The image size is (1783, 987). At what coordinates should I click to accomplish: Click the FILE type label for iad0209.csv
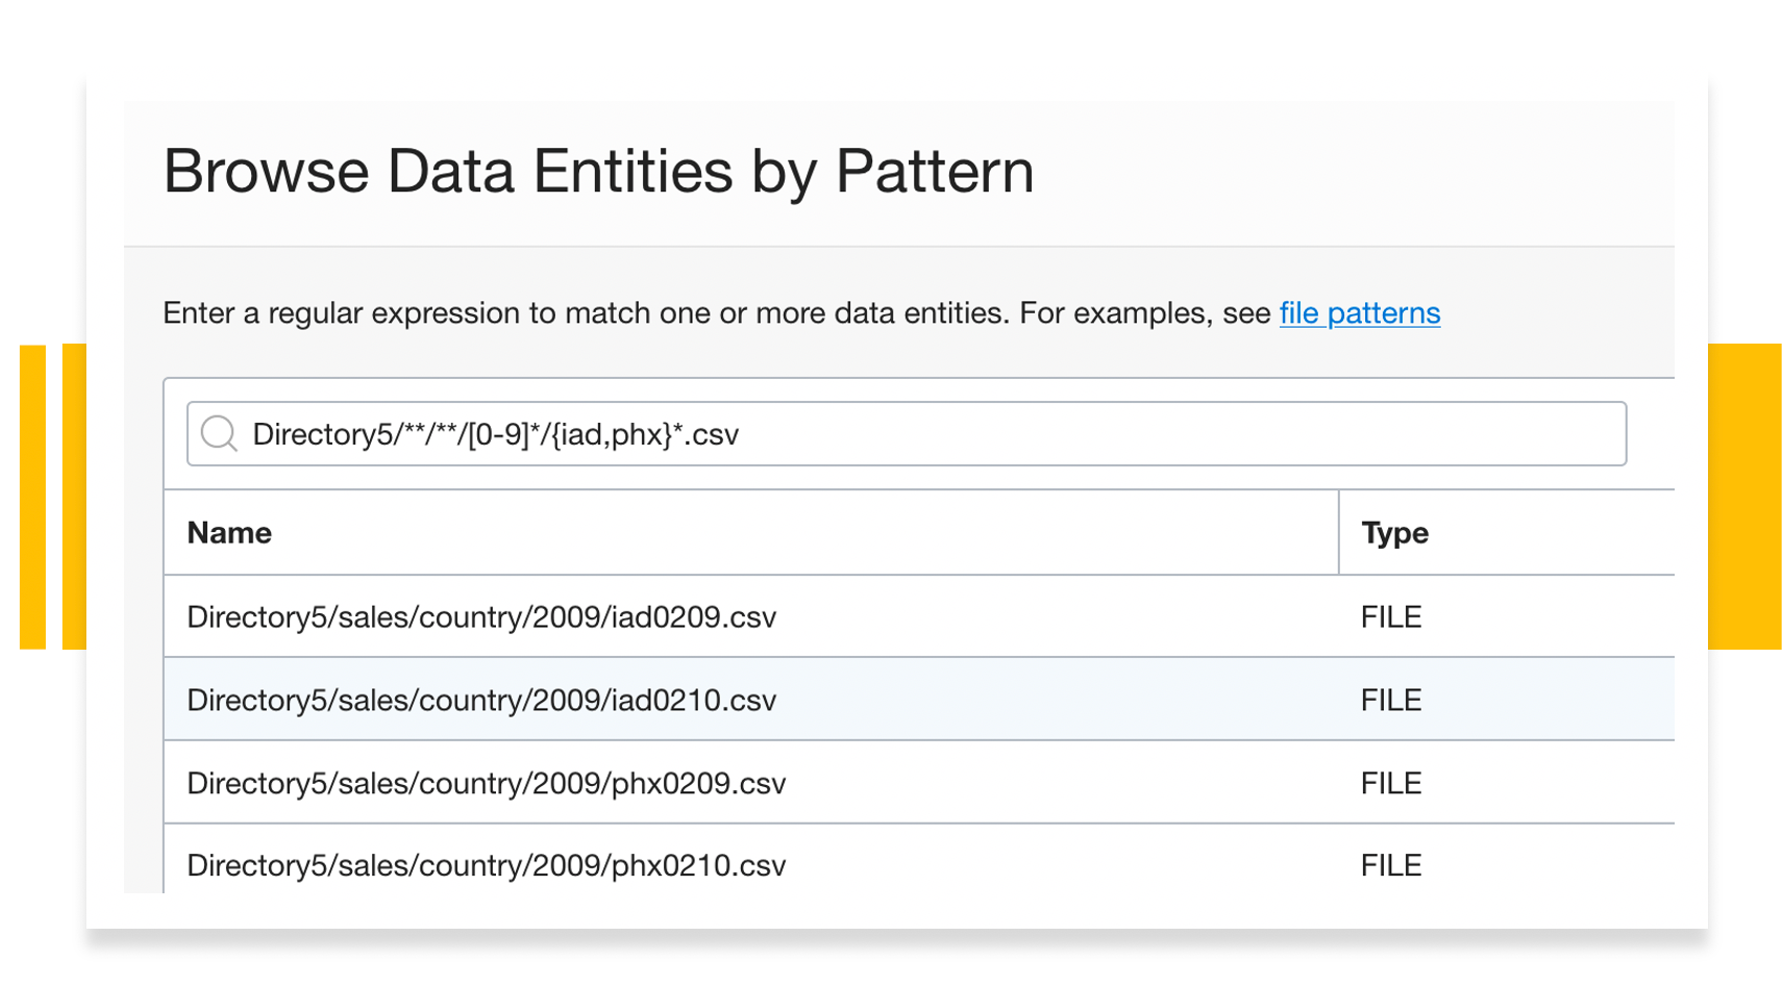coord(1390,617)
